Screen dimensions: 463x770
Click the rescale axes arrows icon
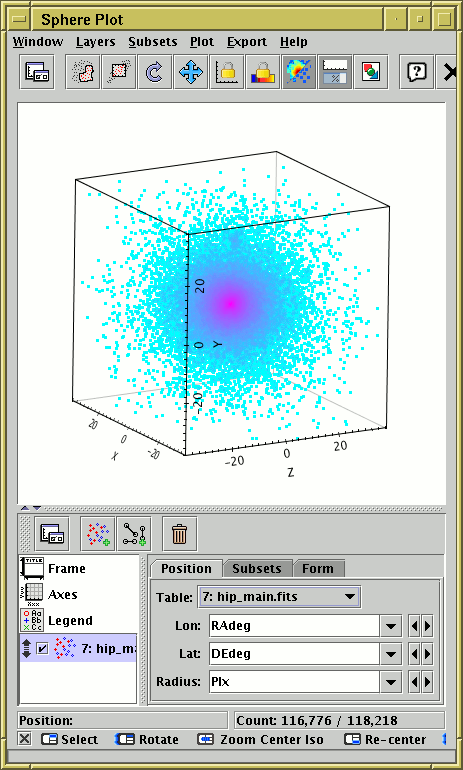[191, 72]
